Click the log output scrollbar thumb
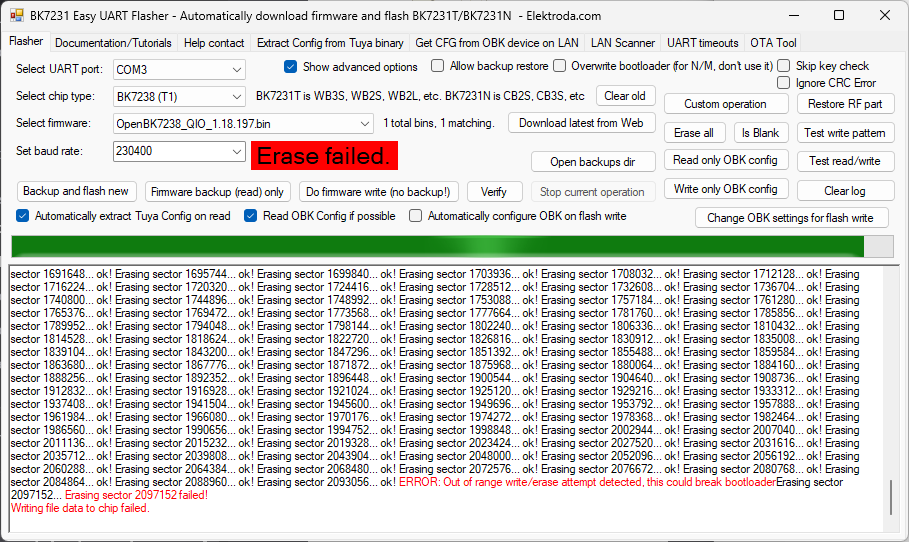909x542 pixels. 890,497
